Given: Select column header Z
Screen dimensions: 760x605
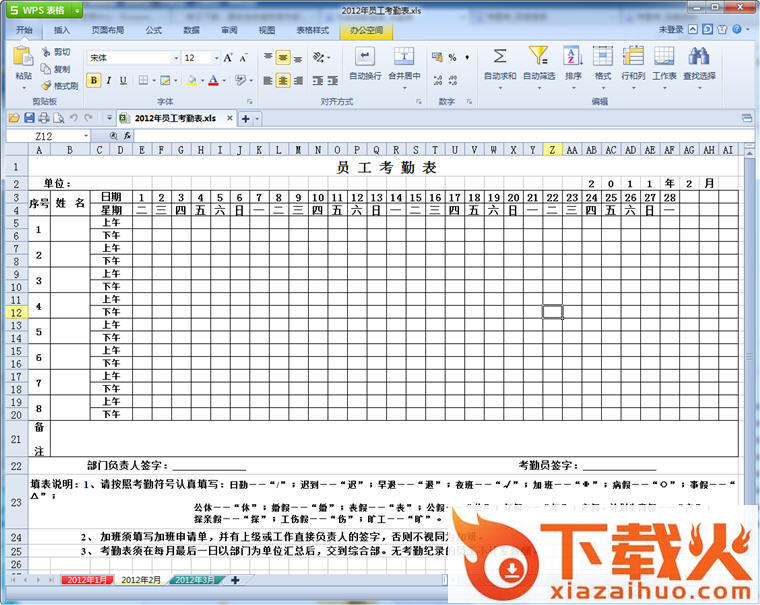Looking at the screenshot, I should point(552,150).
